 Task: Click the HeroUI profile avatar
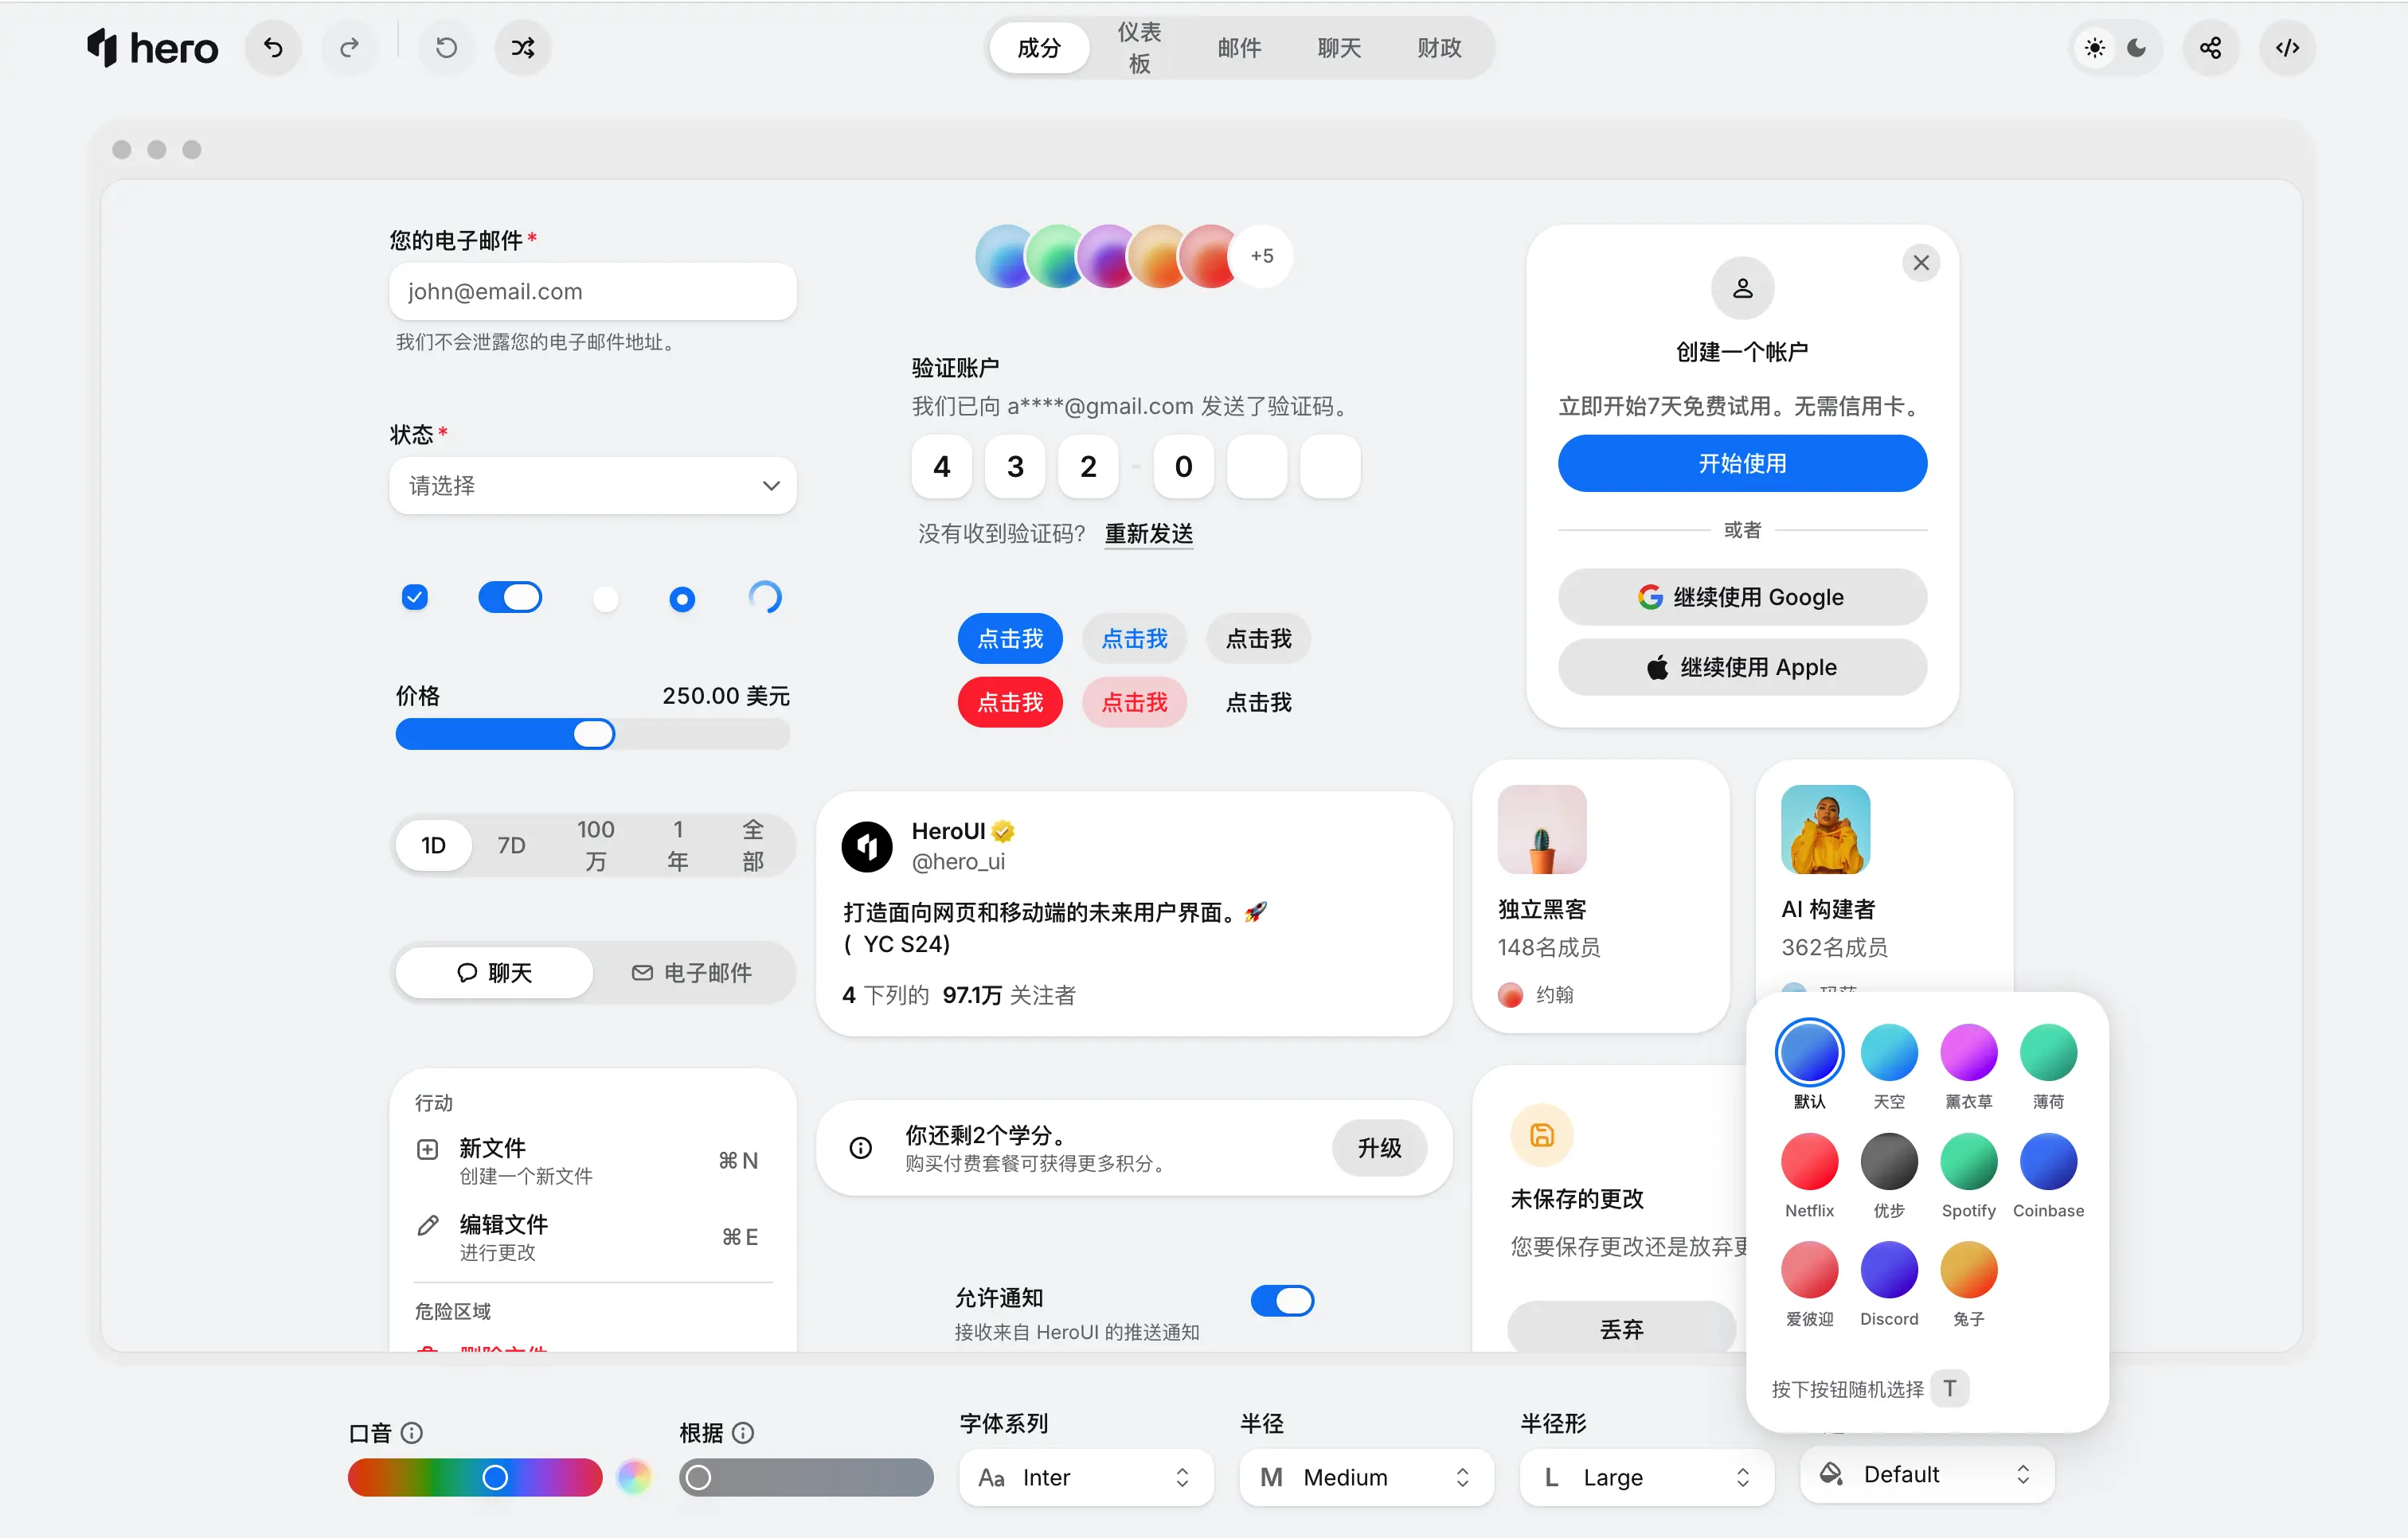click(x=867, y=846)
